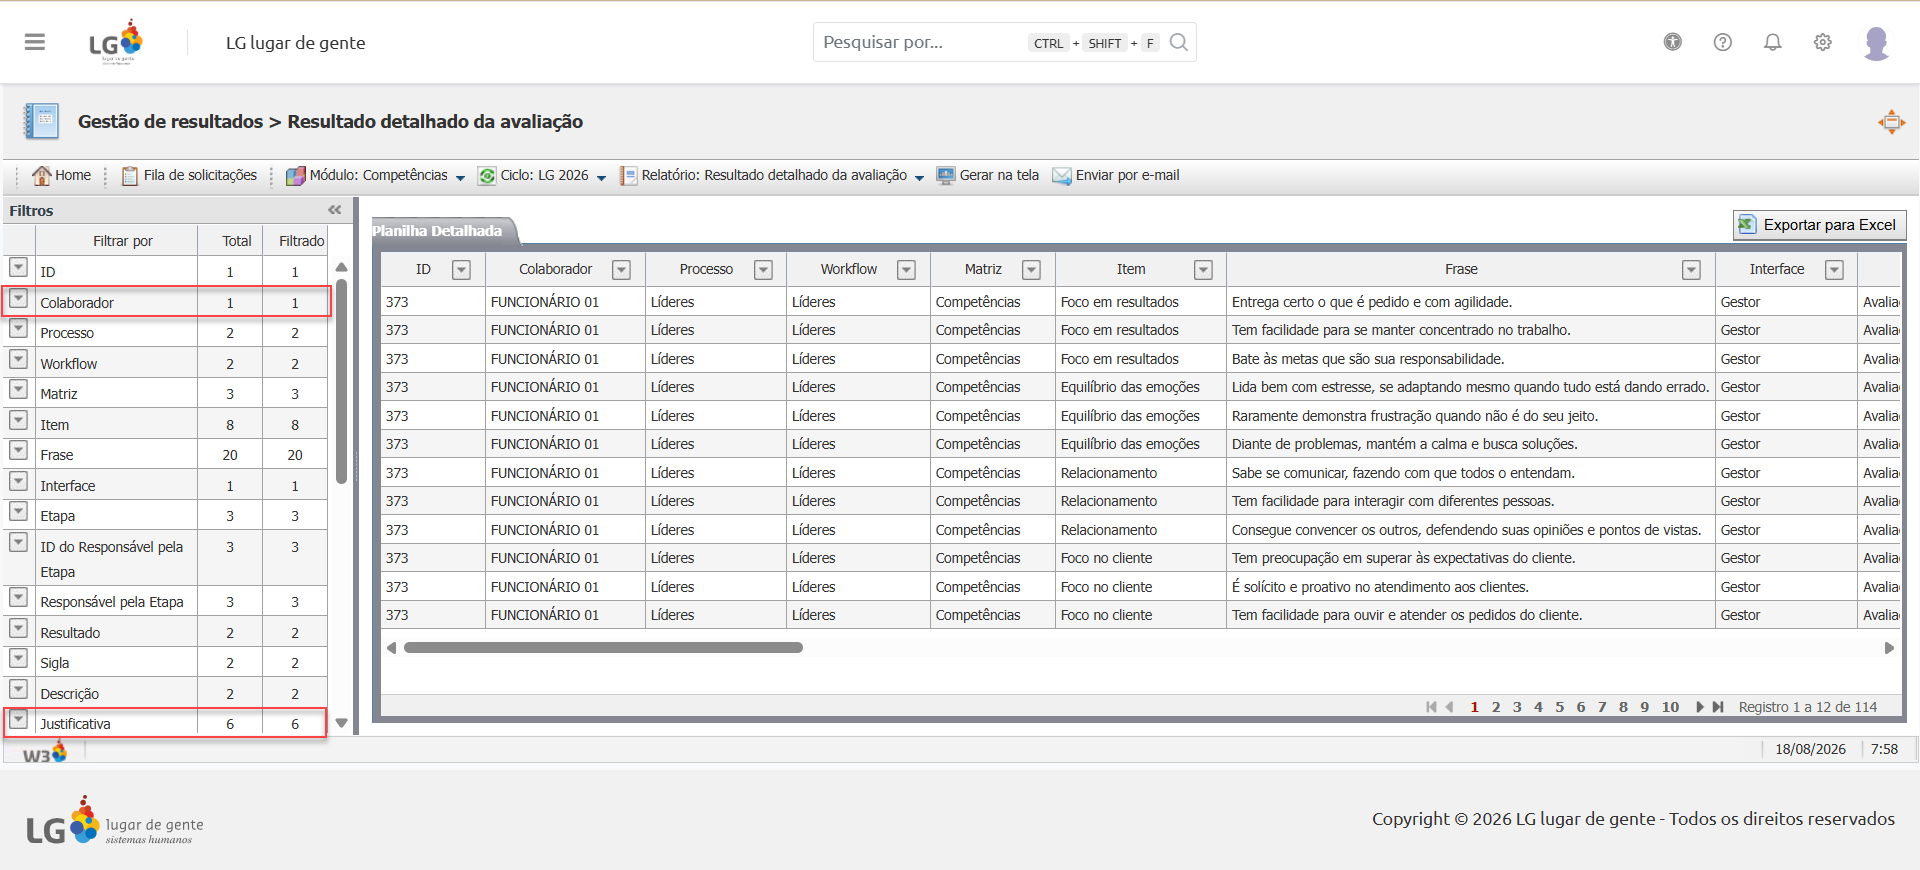Click the LG logo in header
Image resolution: width=1920 pixels, height=870 pixels.
(117, 42)
